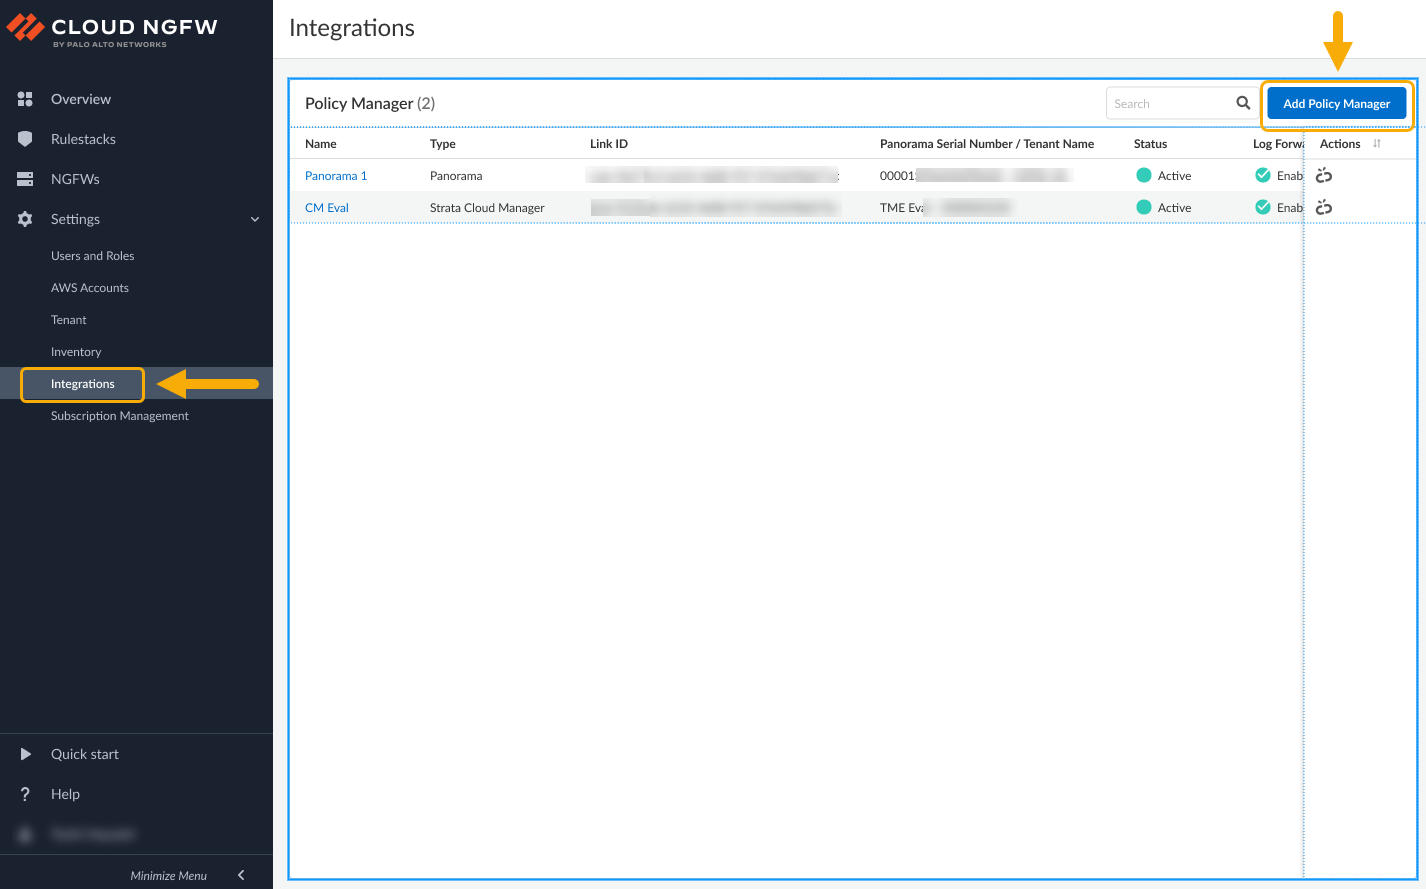
Task: Click the search magnifier icon
Action: point(1243,103)
